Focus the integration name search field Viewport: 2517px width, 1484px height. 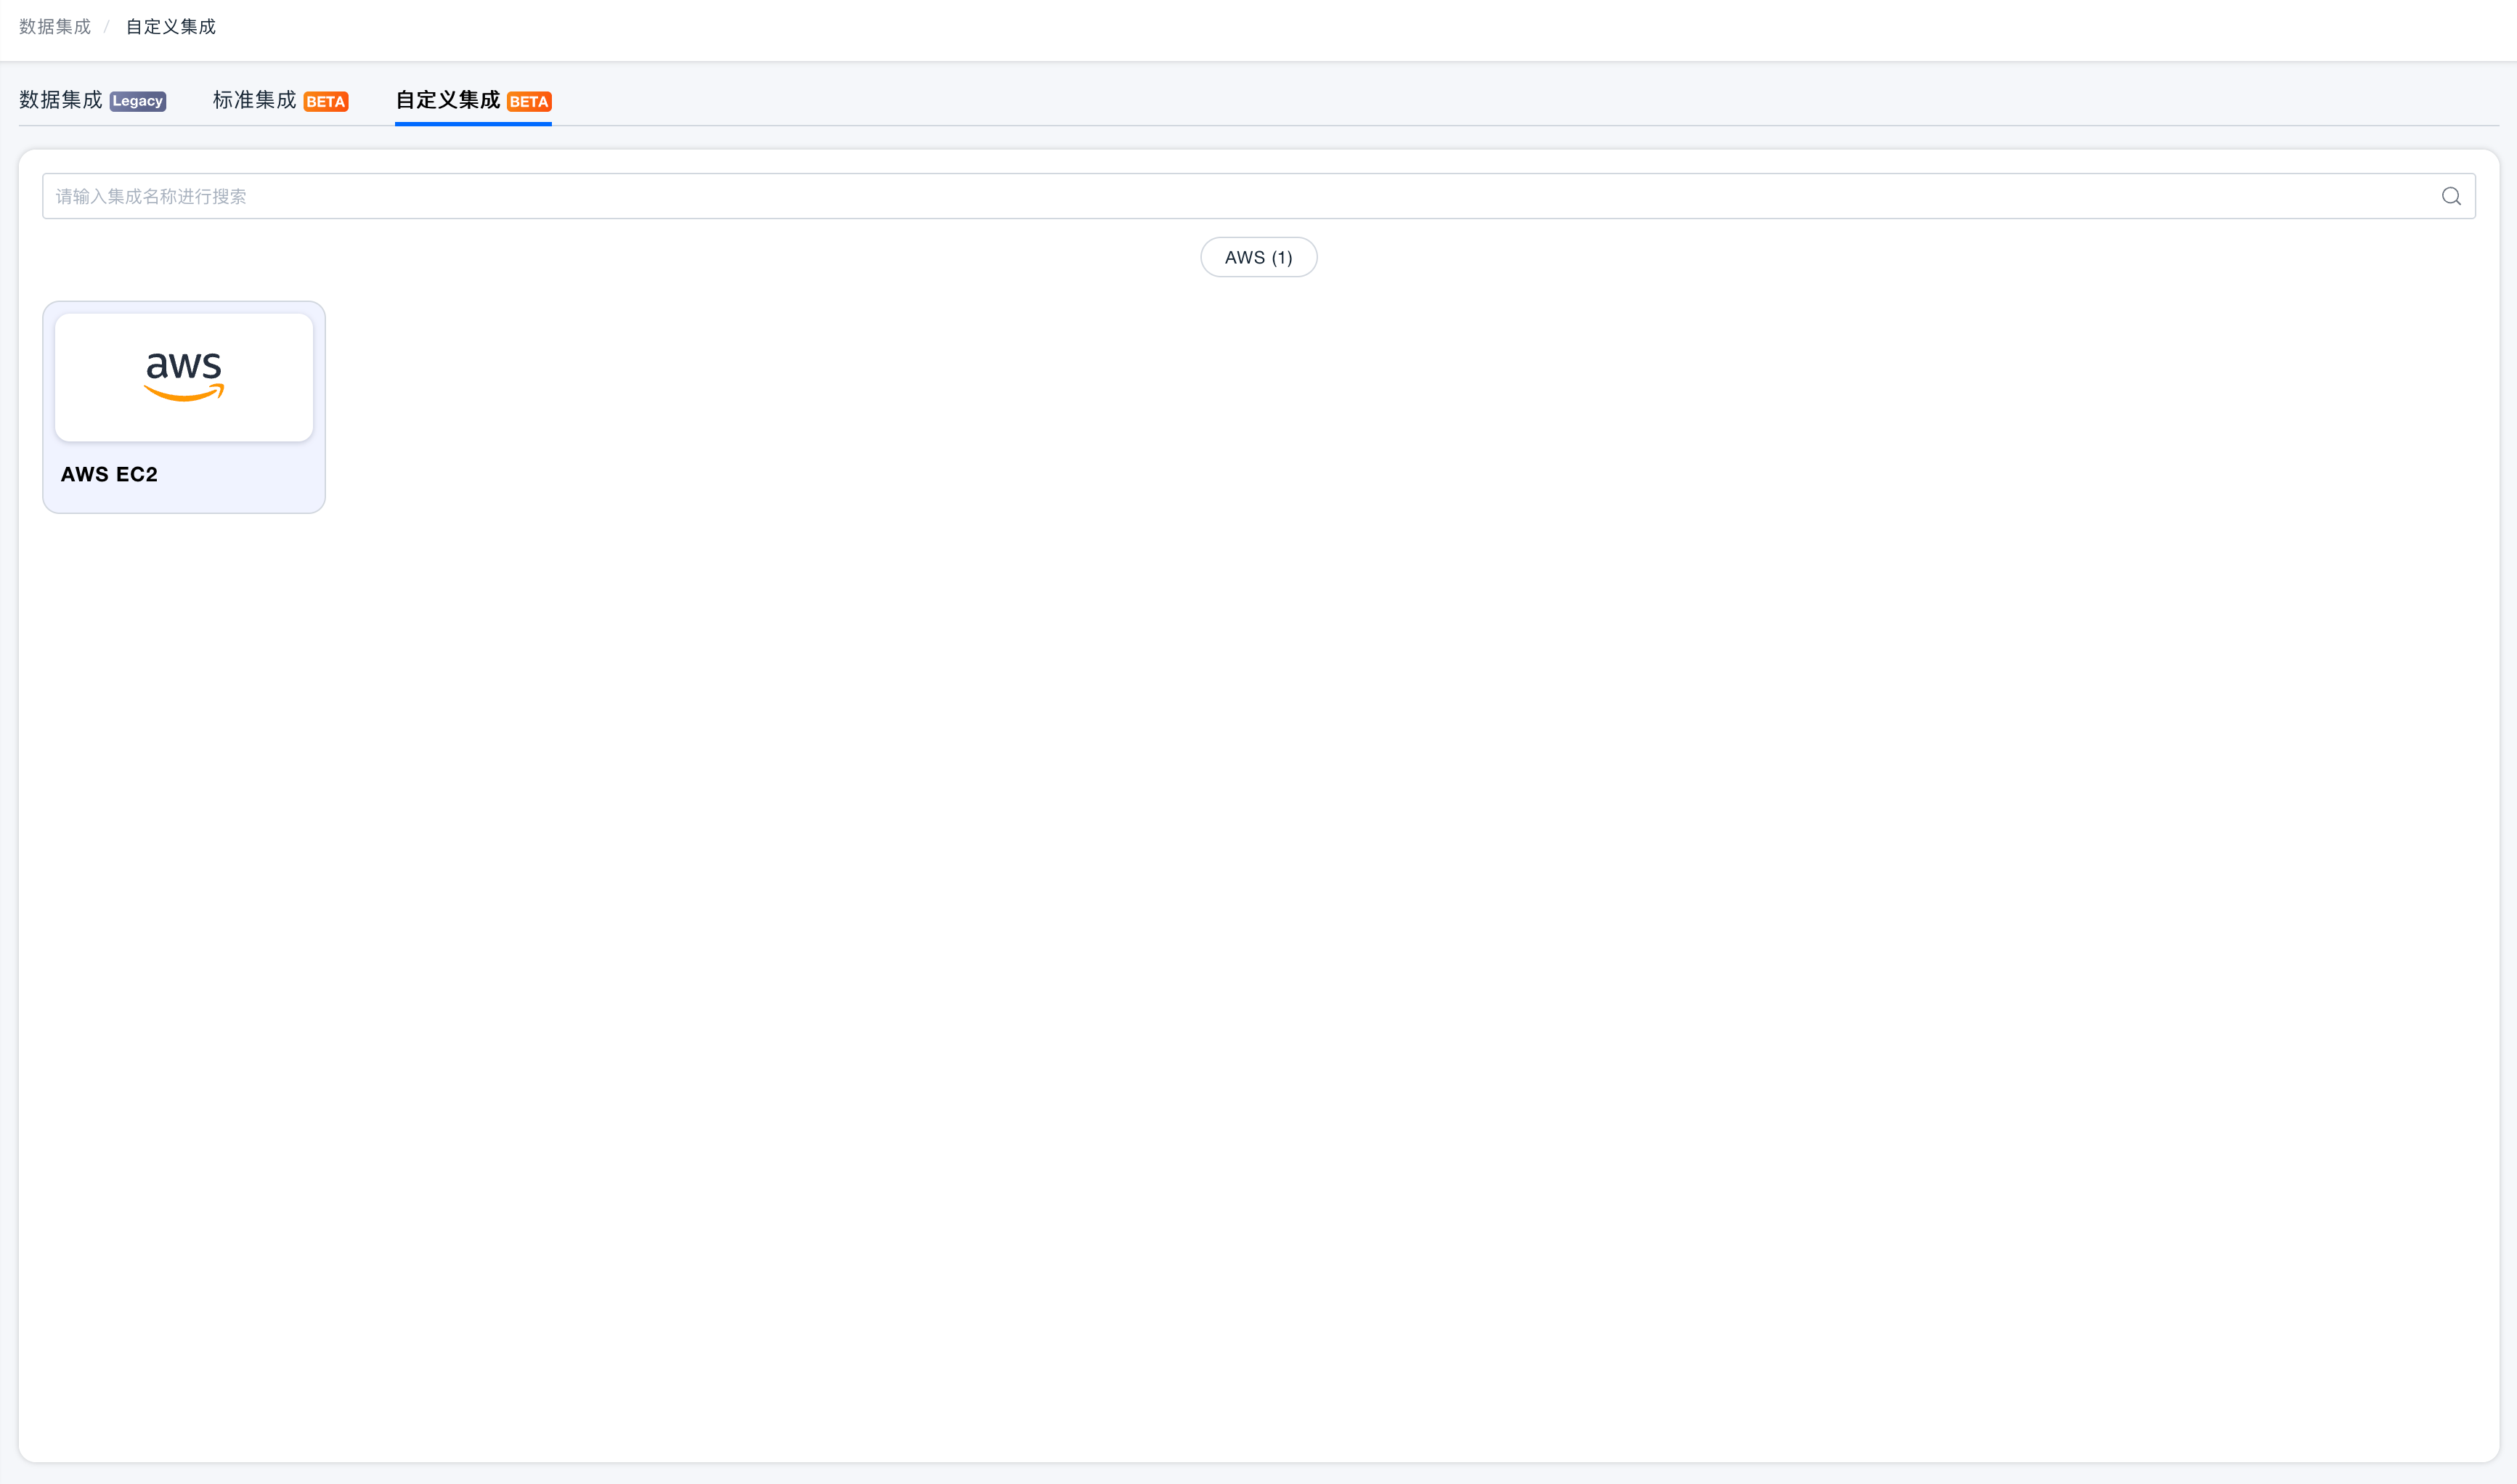1258,196
